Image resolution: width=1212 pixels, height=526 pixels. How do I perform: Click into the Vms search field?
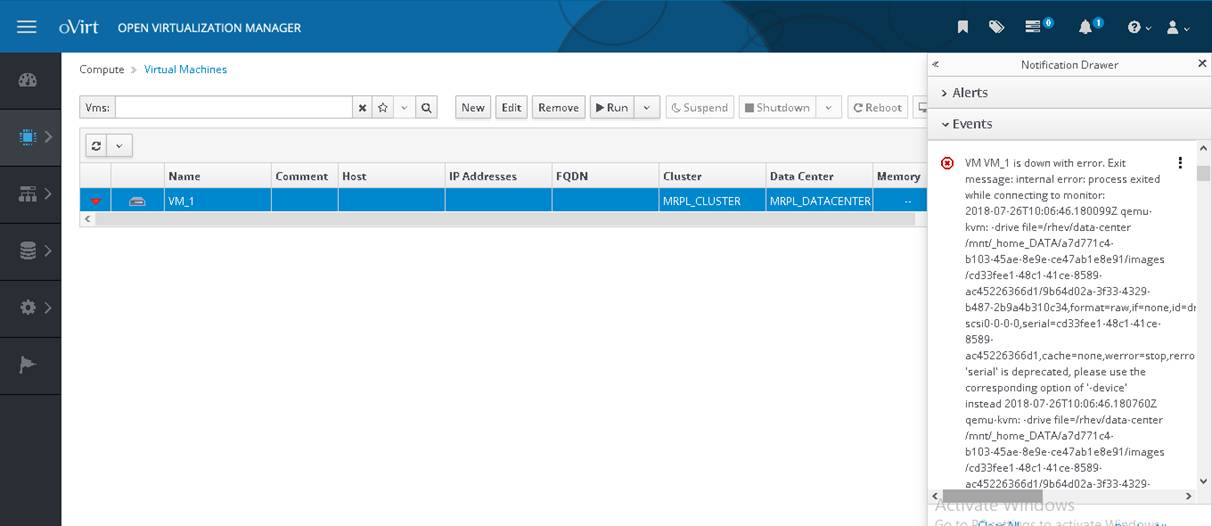[x=233, y=108]
